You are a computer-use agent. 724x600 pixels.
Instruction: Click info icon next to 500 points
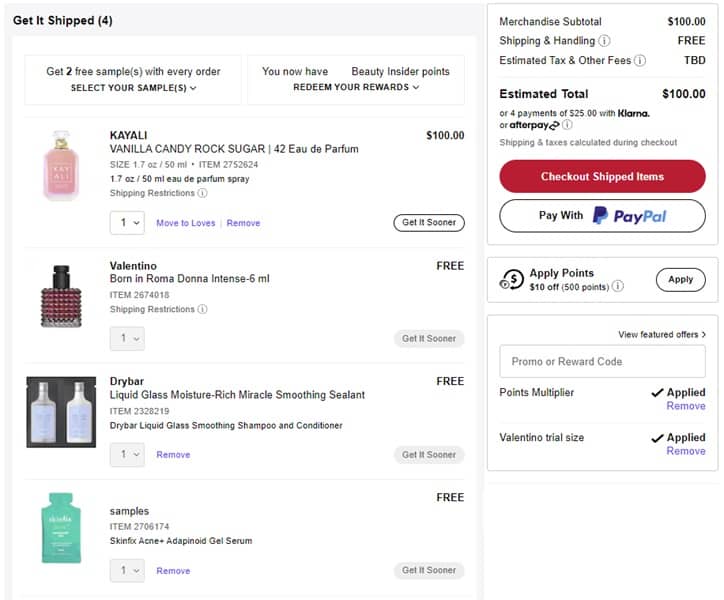click(618, 287)
